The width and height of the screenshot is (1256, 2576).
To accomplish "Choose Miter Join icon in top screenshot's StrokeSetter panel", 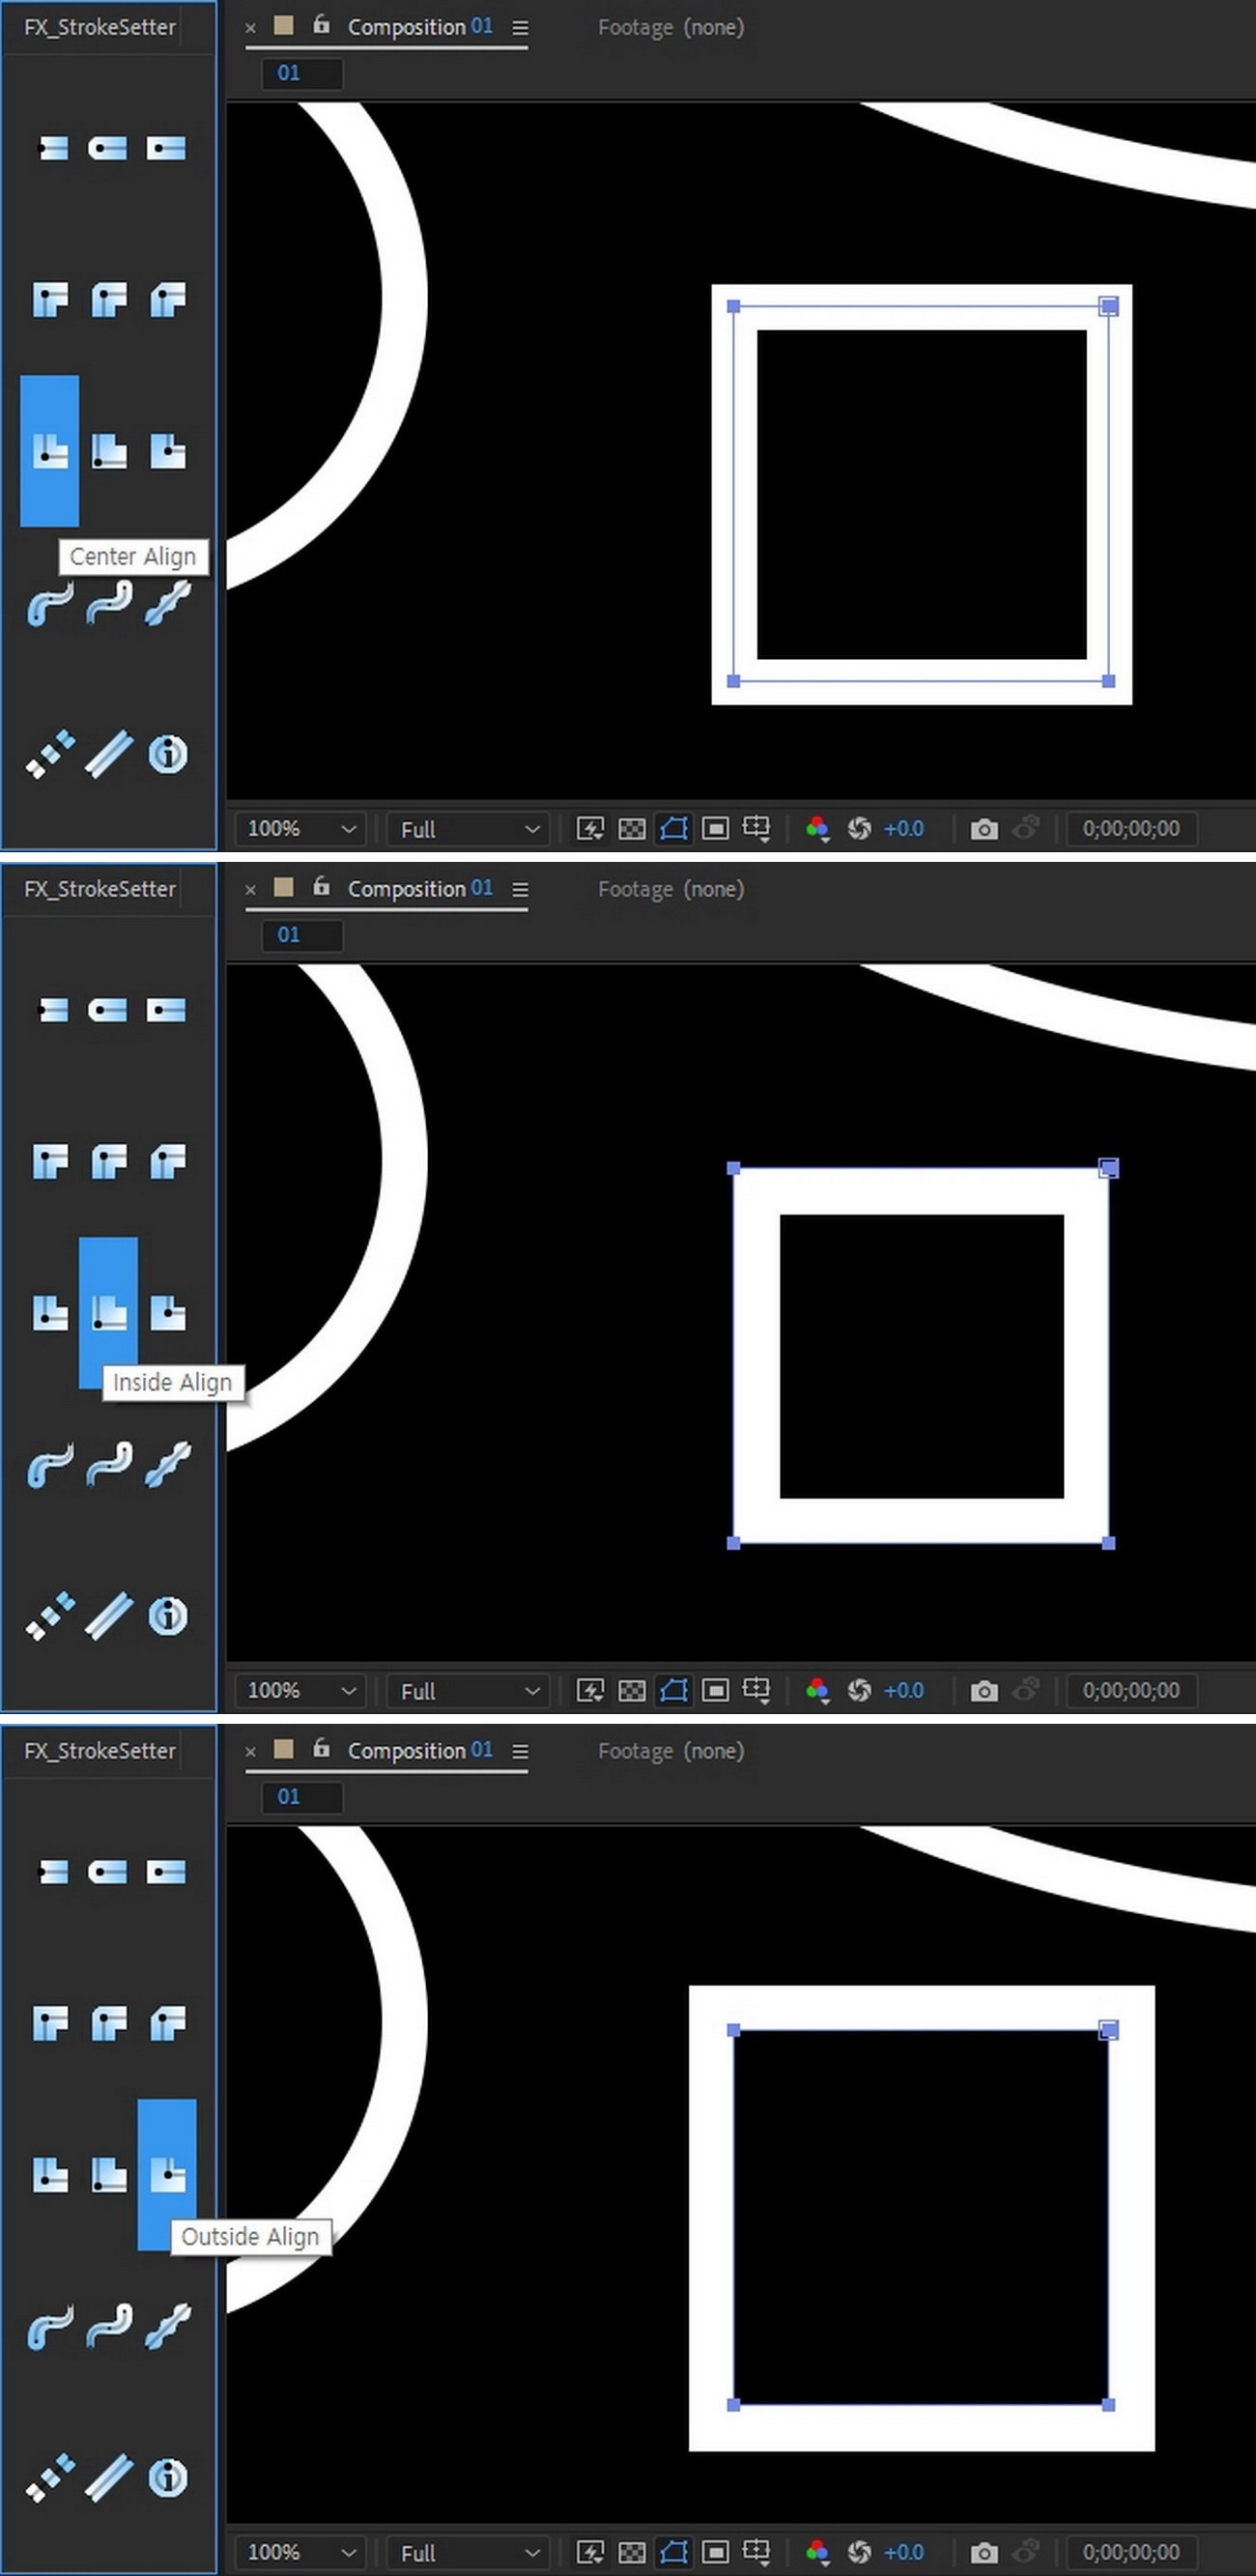I will pos(50,299).
